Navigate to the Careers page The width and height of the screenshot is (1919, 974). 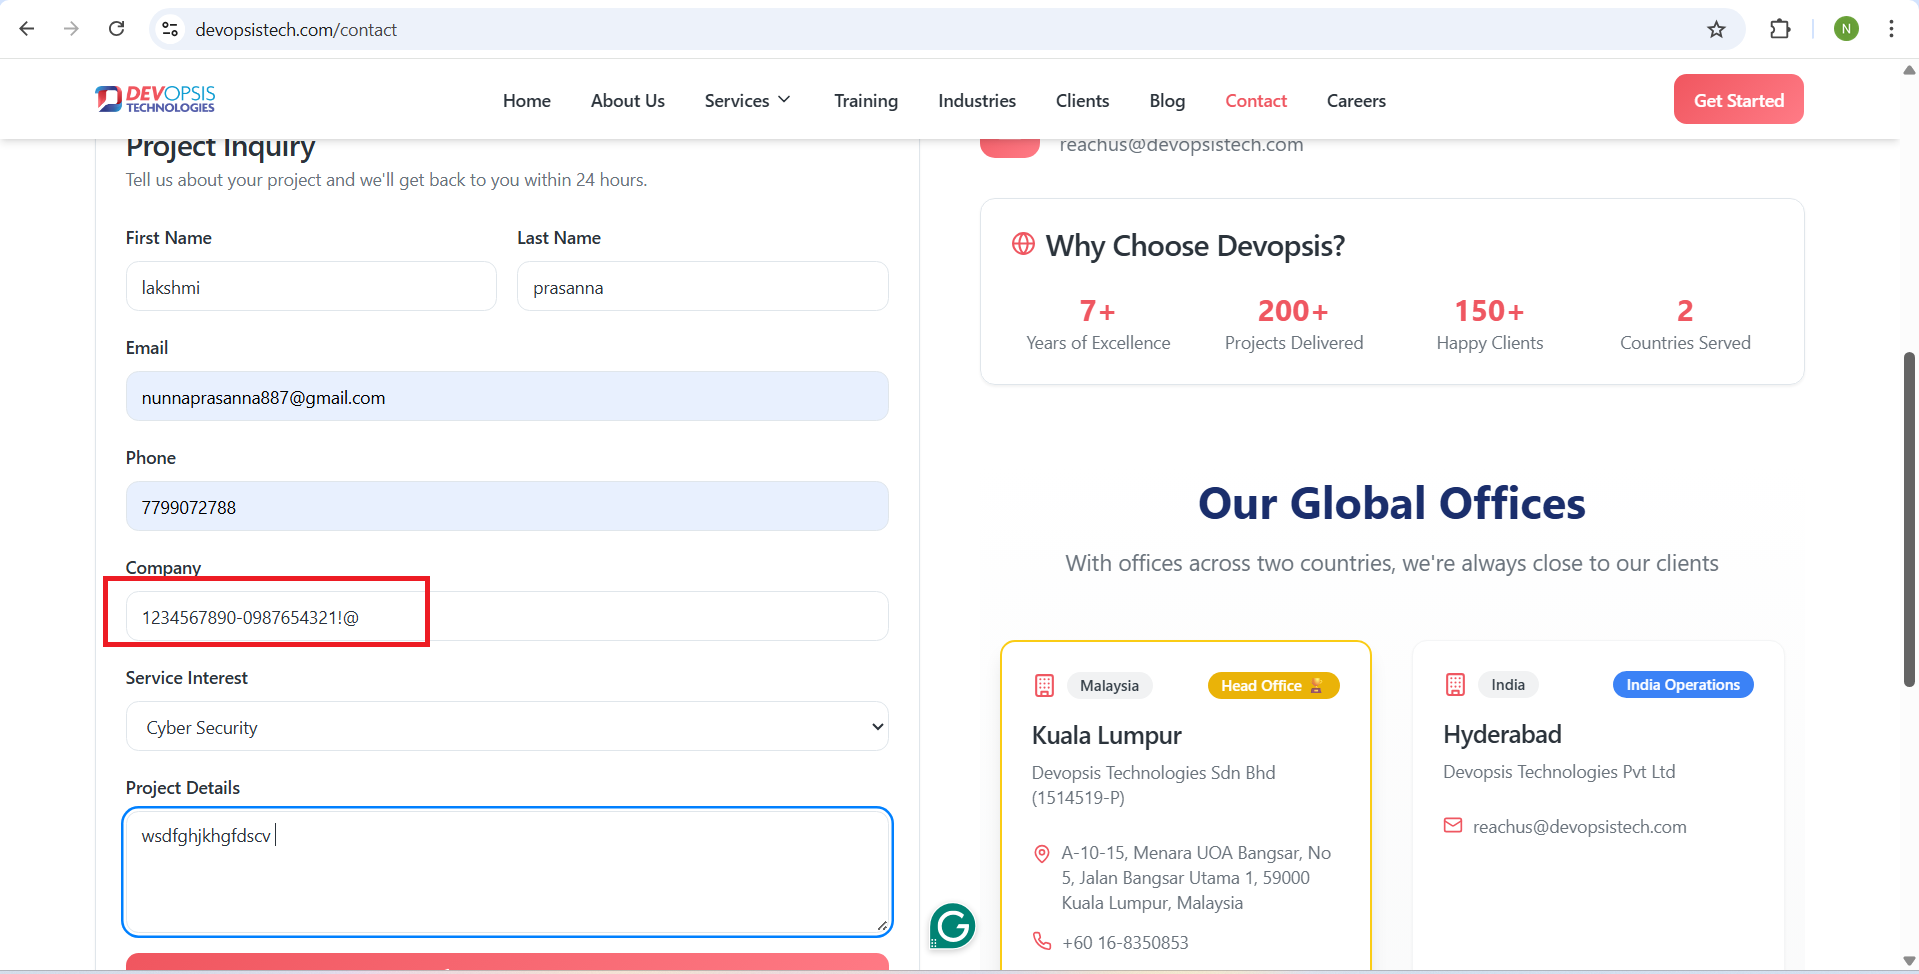1355,101
